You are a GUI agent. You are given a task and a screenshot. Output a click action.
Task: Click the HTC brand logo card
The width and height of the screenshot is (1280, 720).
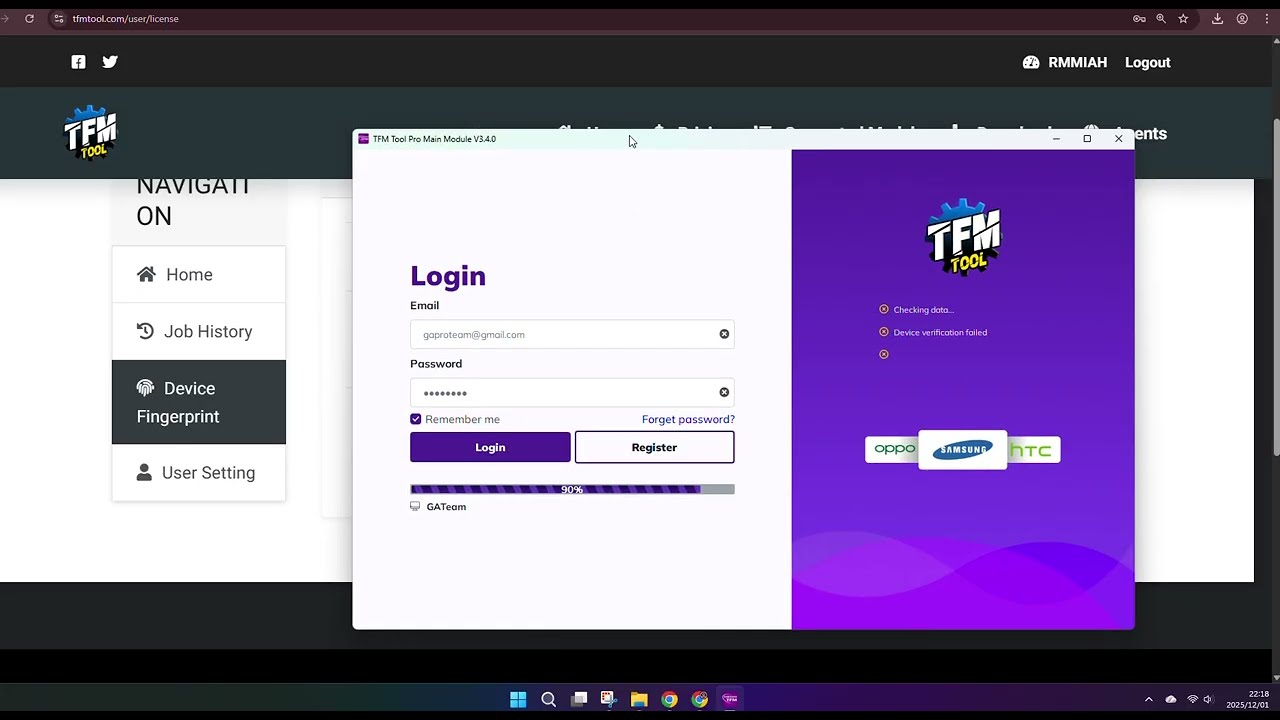pos(1033,450)
